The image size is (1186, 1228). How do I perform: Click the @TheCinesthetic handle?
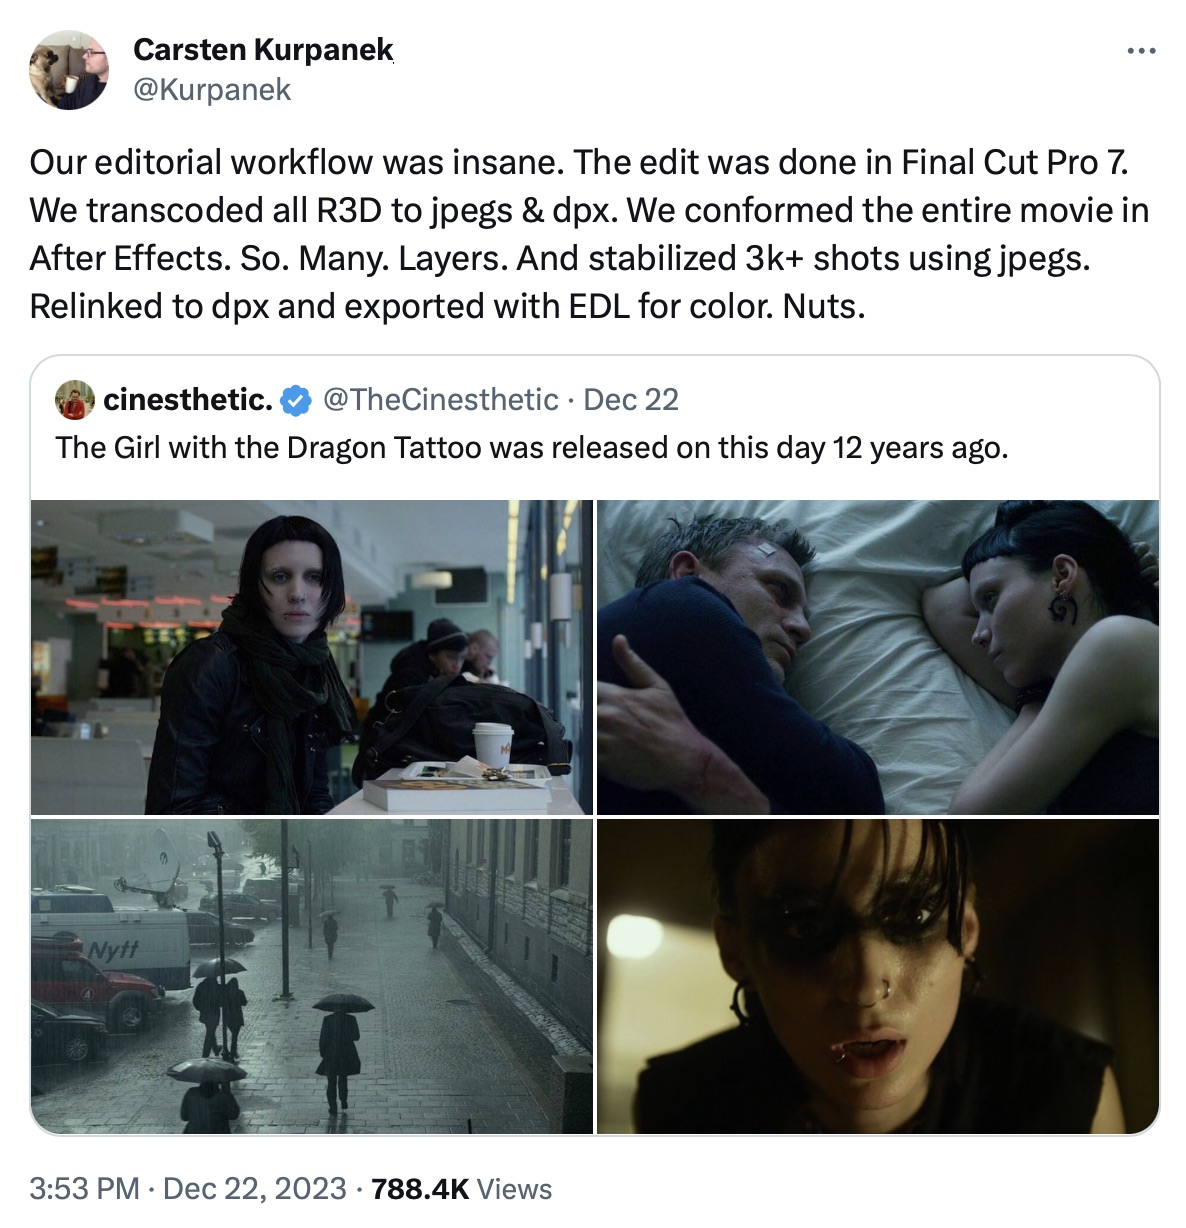click(x=440, y=399)
